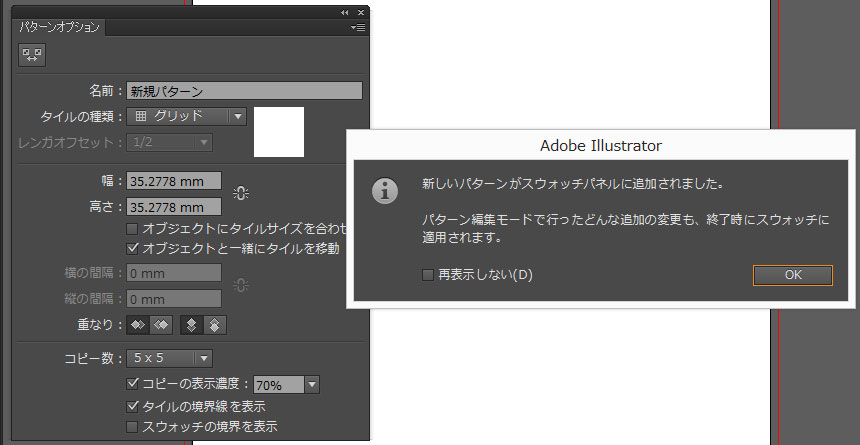Open the pattern options panel flyout menu
The height and width of the screenshot is (445, 860).
pos(357,28)
